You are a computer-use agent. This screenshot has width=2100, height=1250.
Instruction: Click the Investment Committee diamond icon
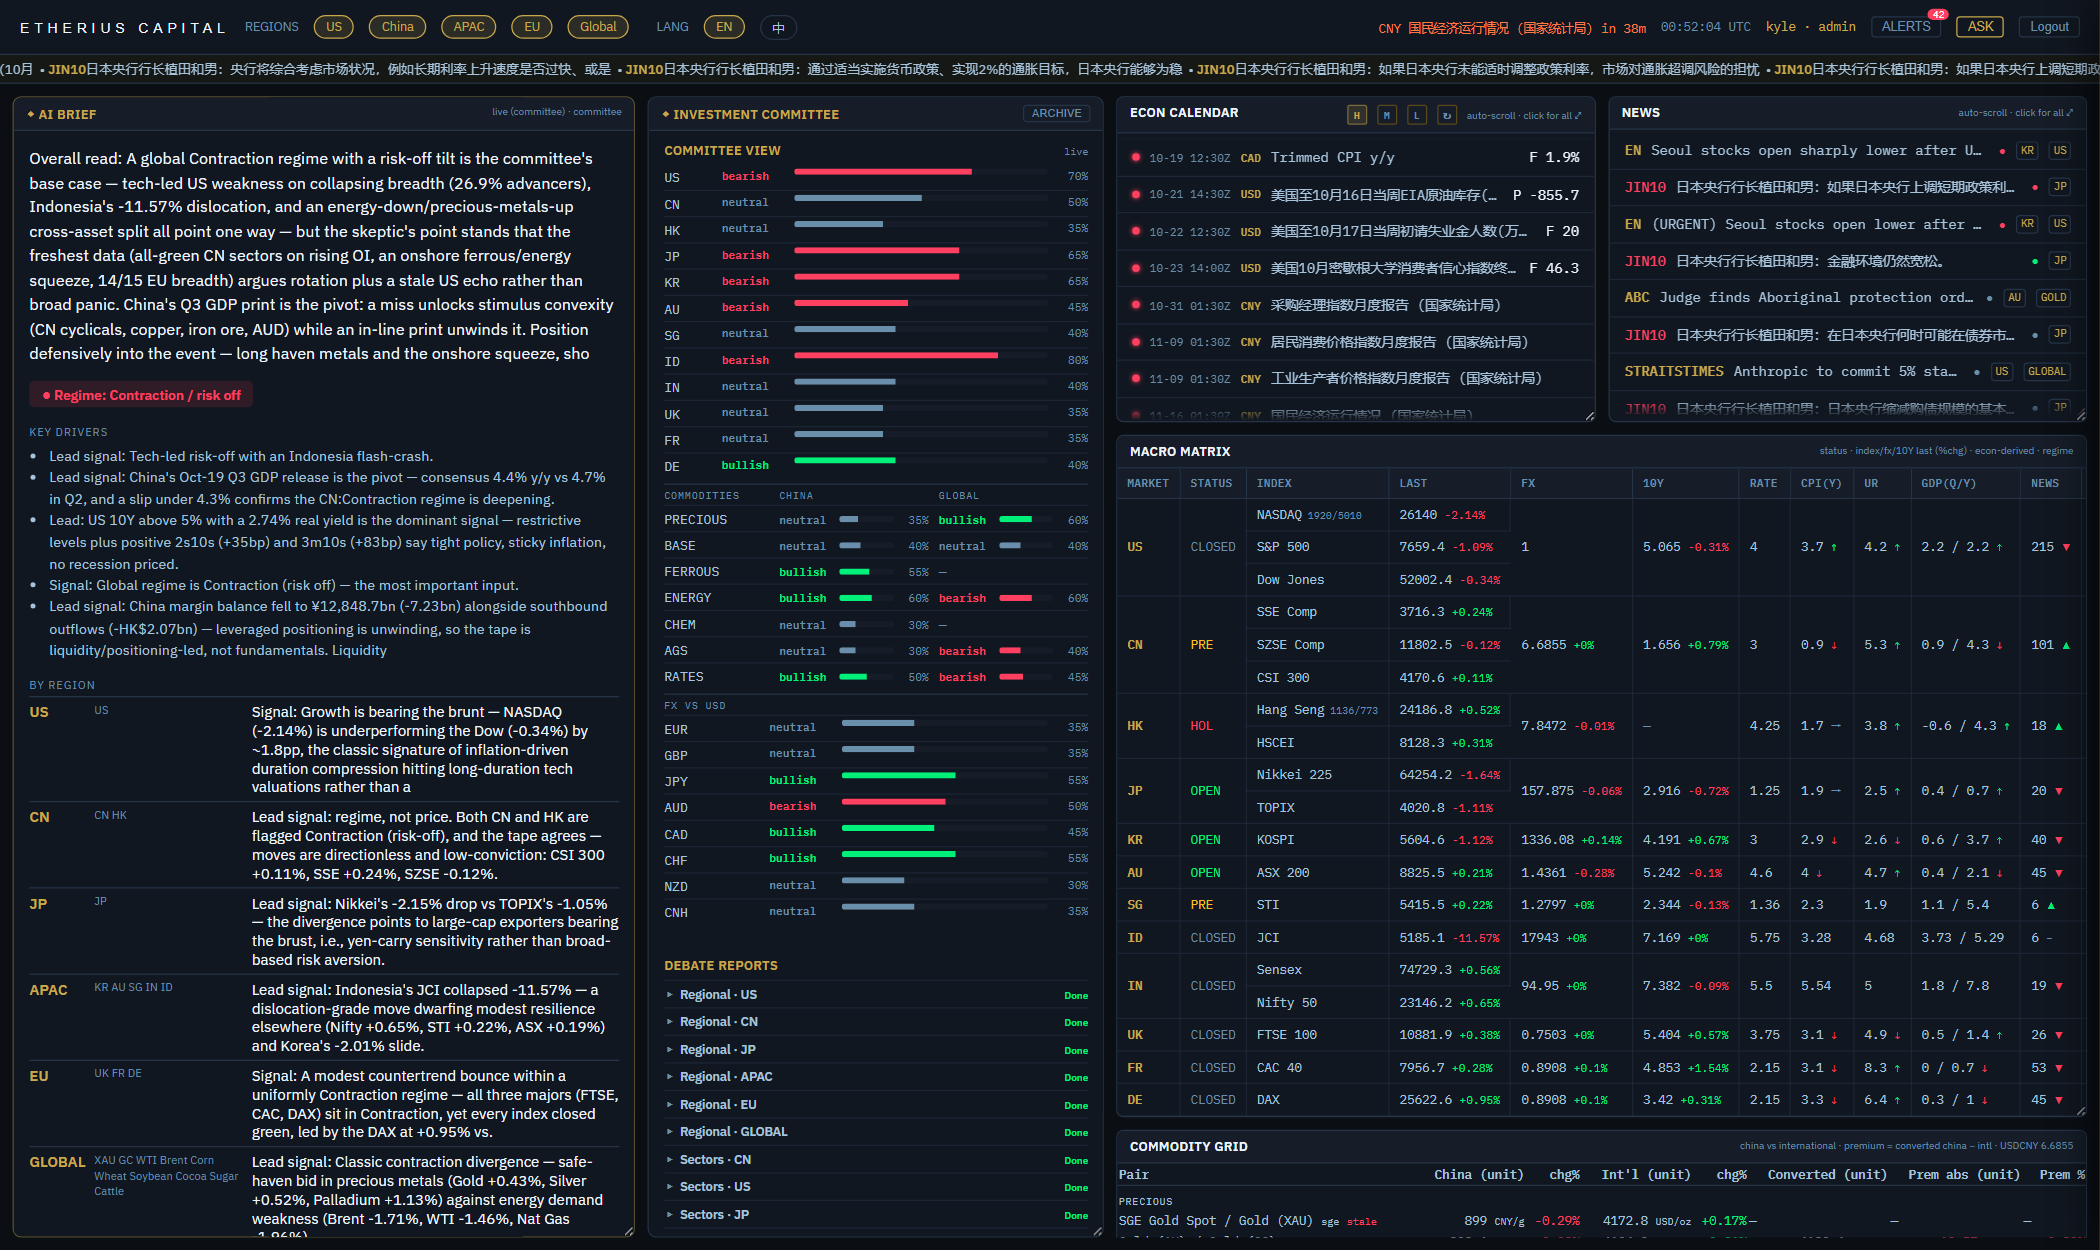(666, 114)
